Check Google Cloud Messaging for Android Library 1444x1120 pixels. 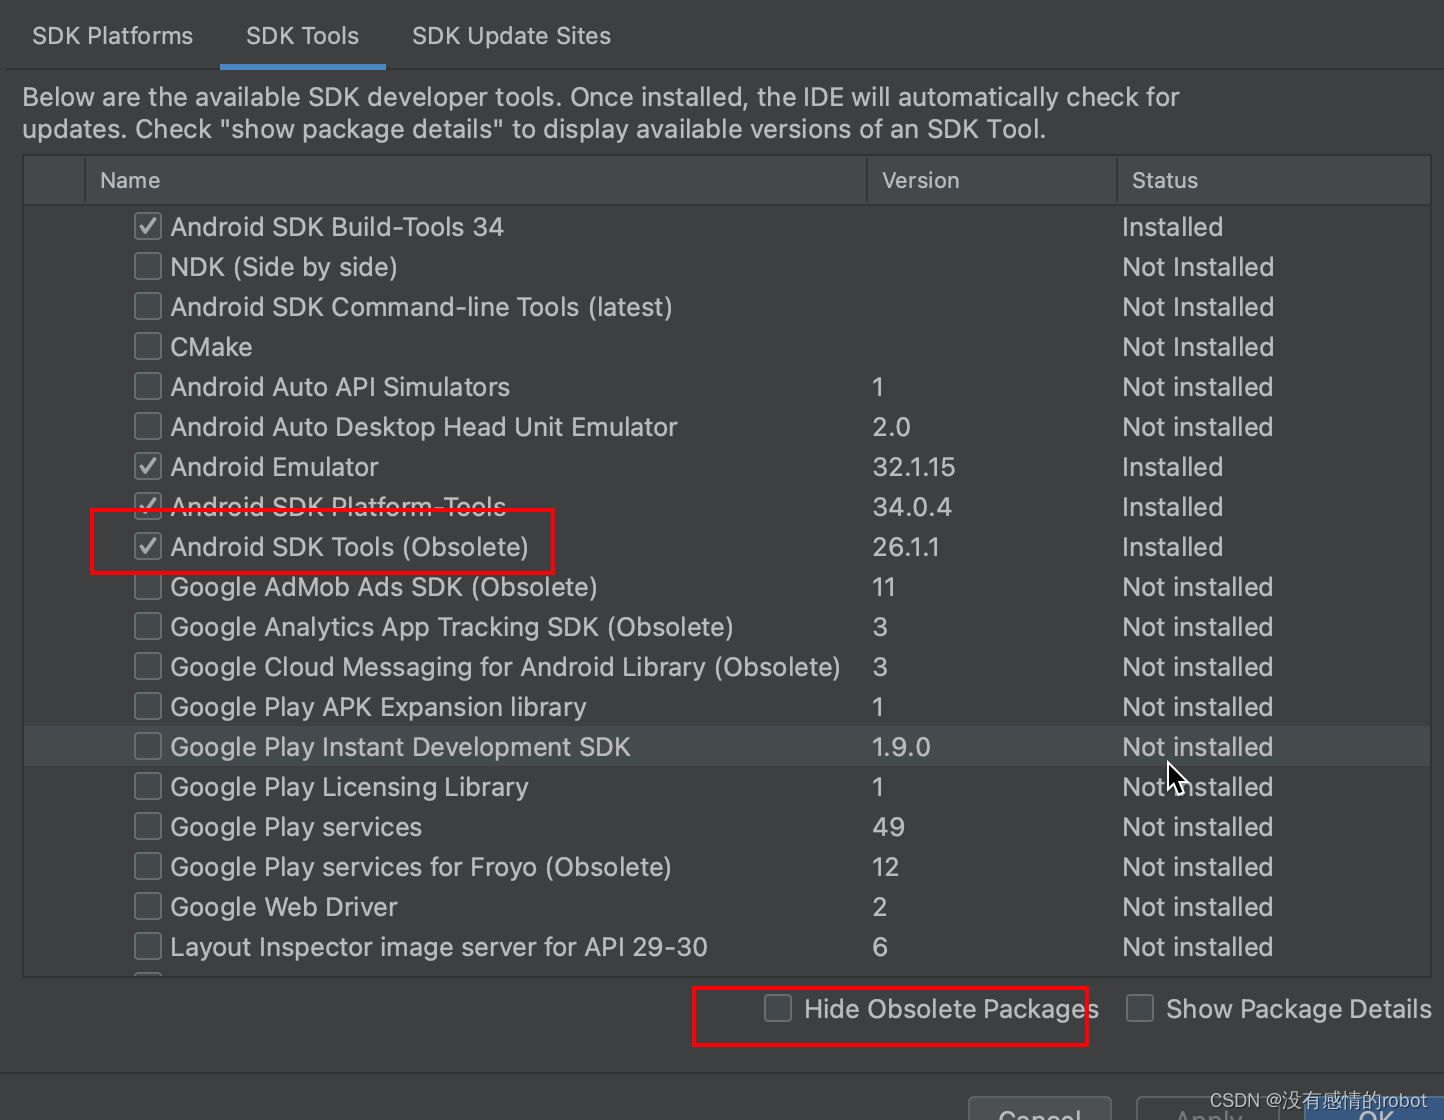click(148, 666)
